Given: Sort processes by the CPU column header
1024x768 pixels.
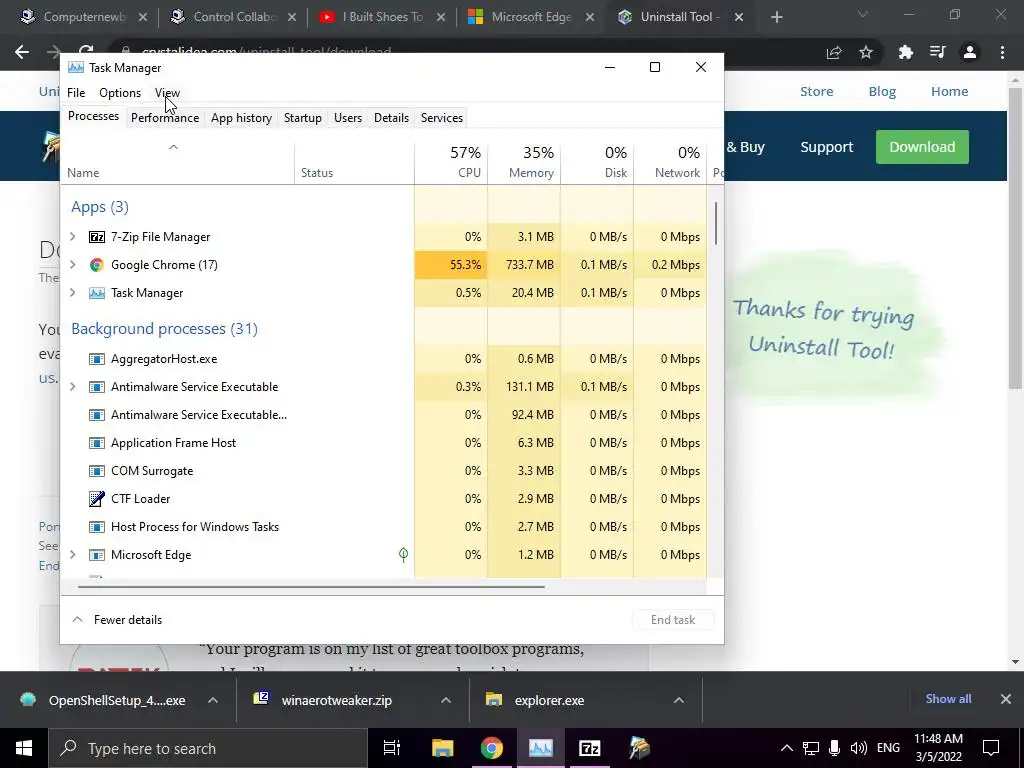Looking at the screenshot, I should tap(451, 162).
